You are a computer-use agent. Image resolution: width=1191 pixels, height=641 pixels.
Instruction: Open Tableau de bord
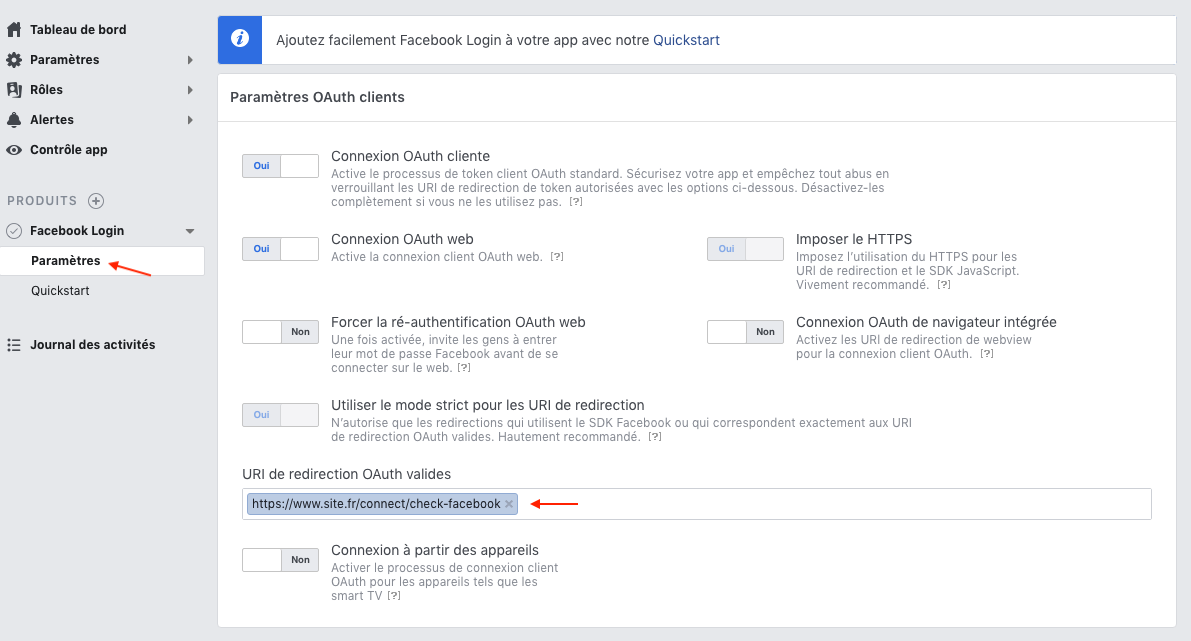coord(78,30)
